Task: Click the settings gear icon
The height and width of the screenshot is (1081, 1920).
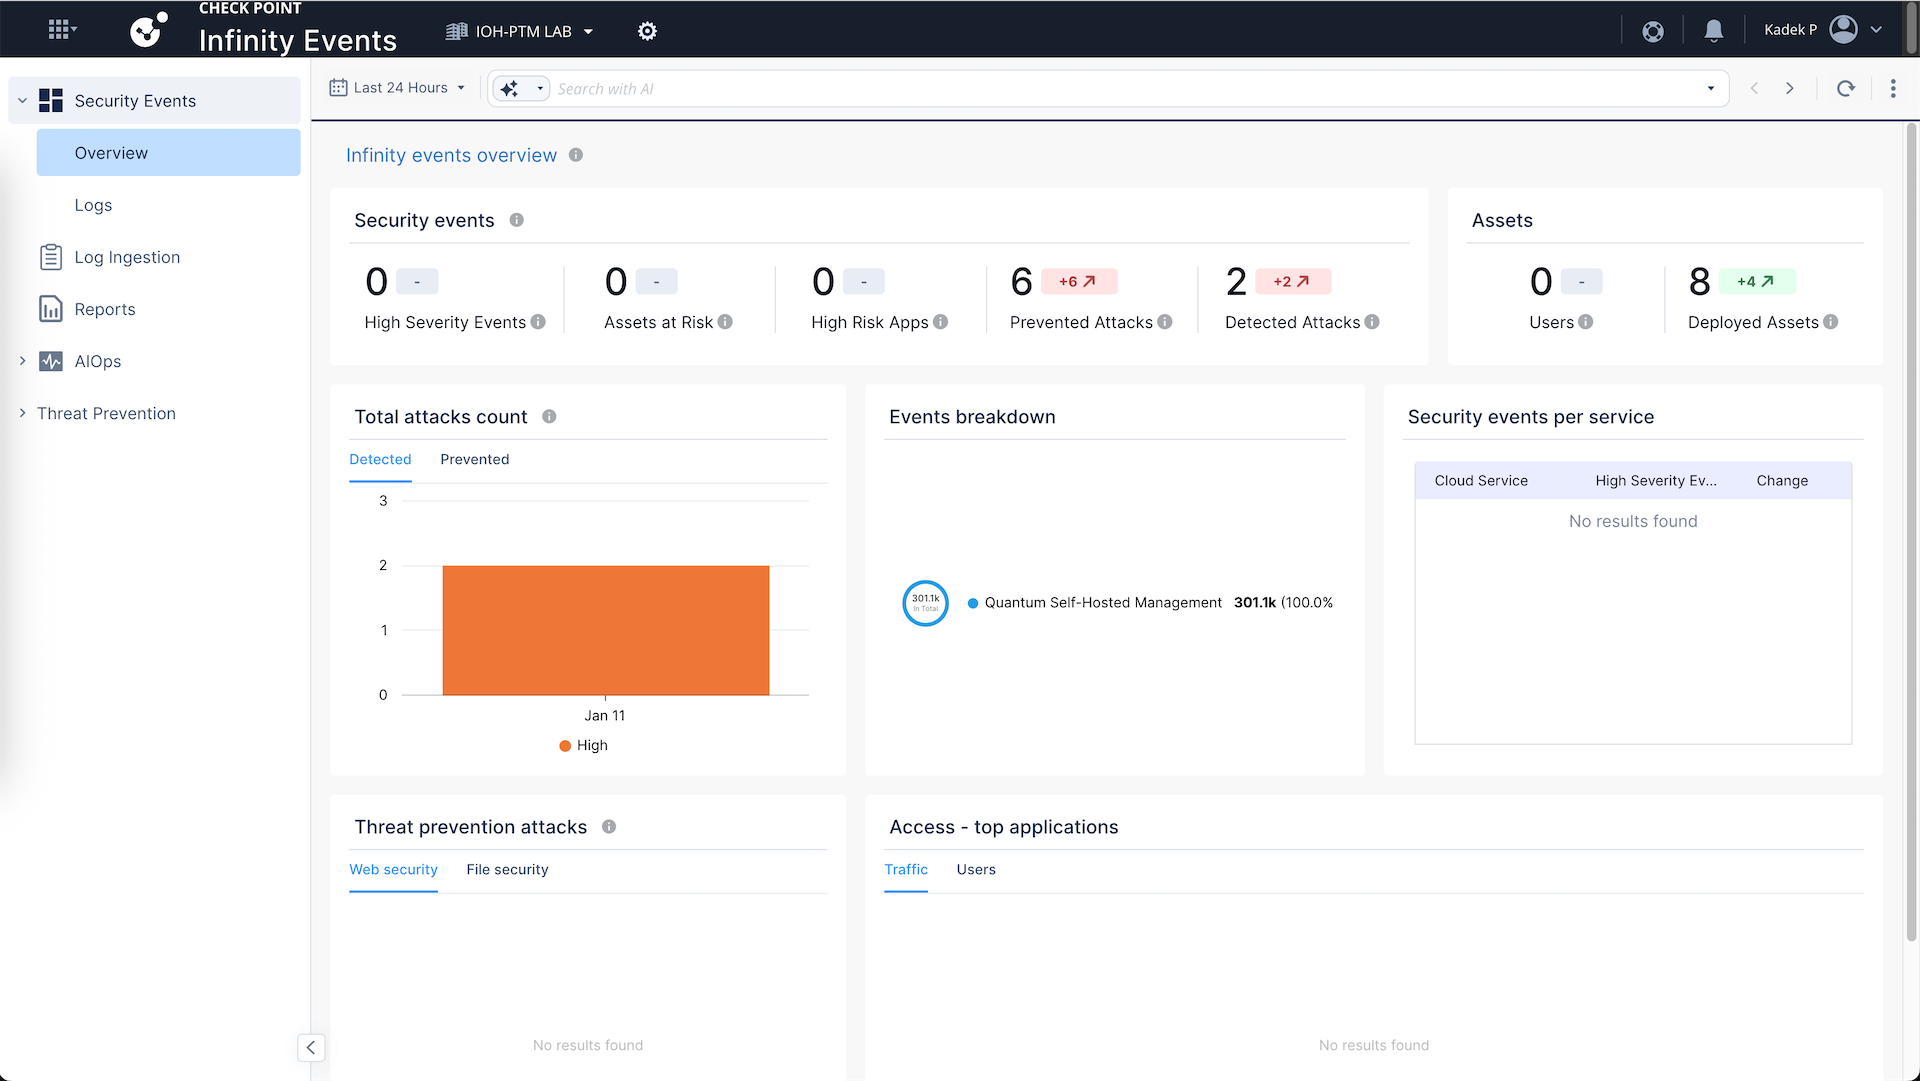Action: [647, 31]
